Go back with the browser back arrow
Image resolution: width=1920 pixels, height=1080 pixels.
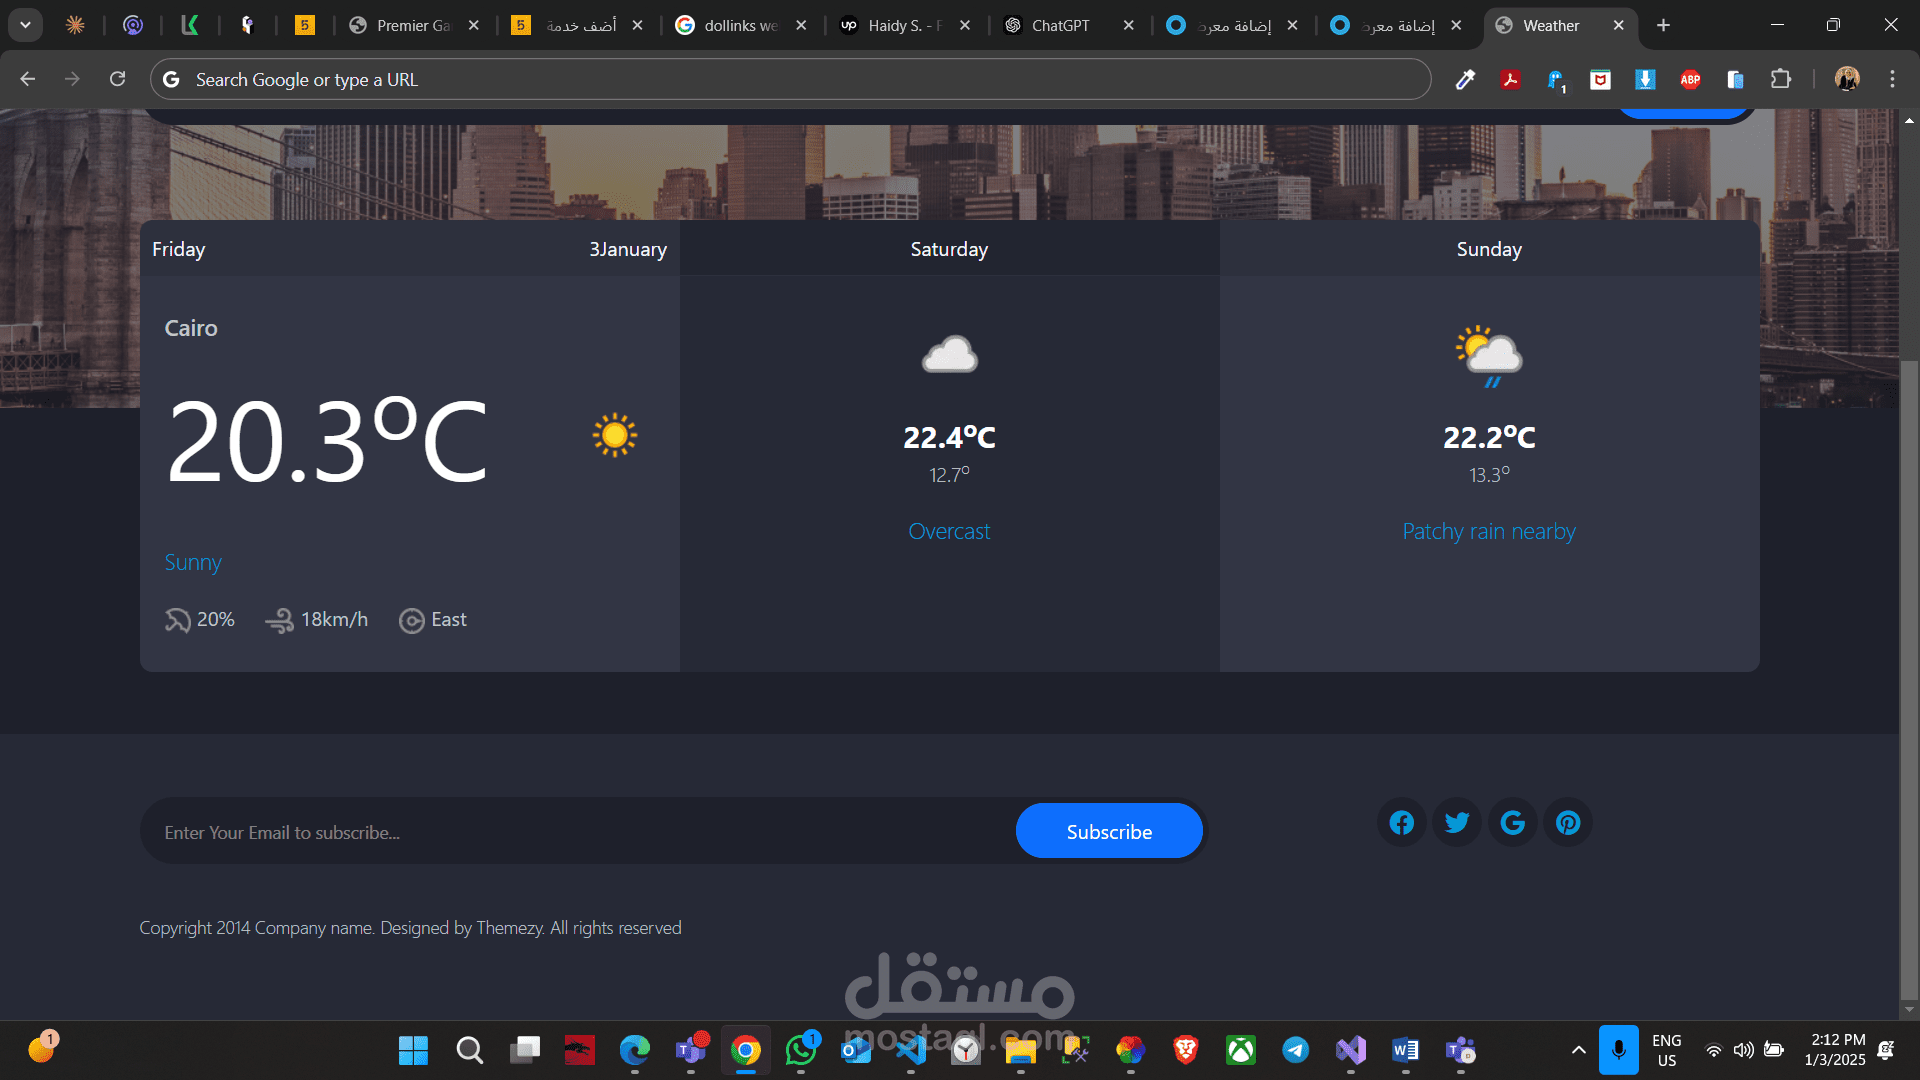[27, 79]
